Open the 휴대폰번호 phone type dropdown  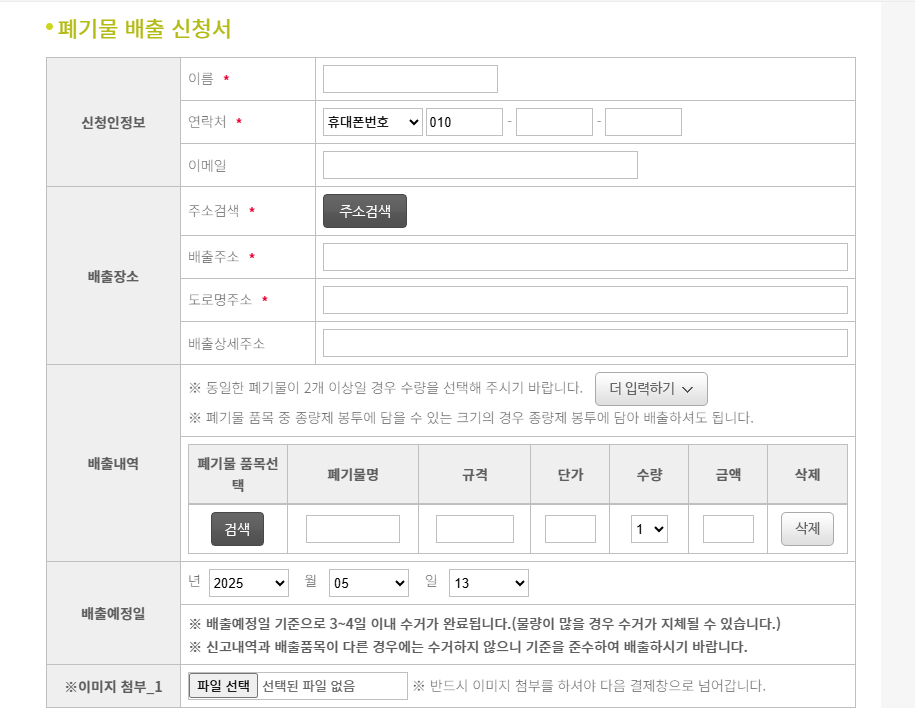(372, 120)
